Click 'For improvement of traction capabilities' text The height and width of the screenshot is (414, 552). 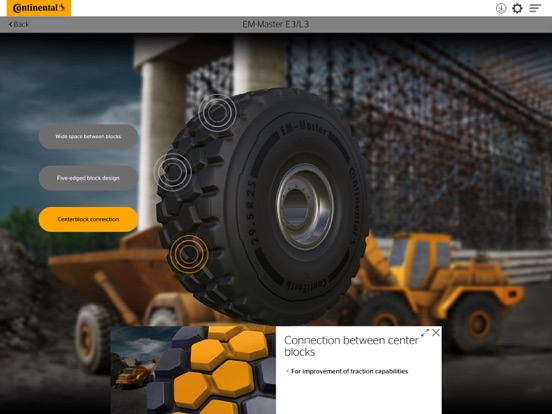tap(350, 371)
